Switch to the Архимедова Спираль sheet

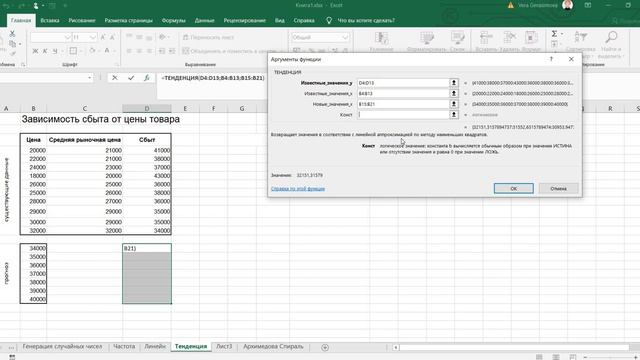273,346
